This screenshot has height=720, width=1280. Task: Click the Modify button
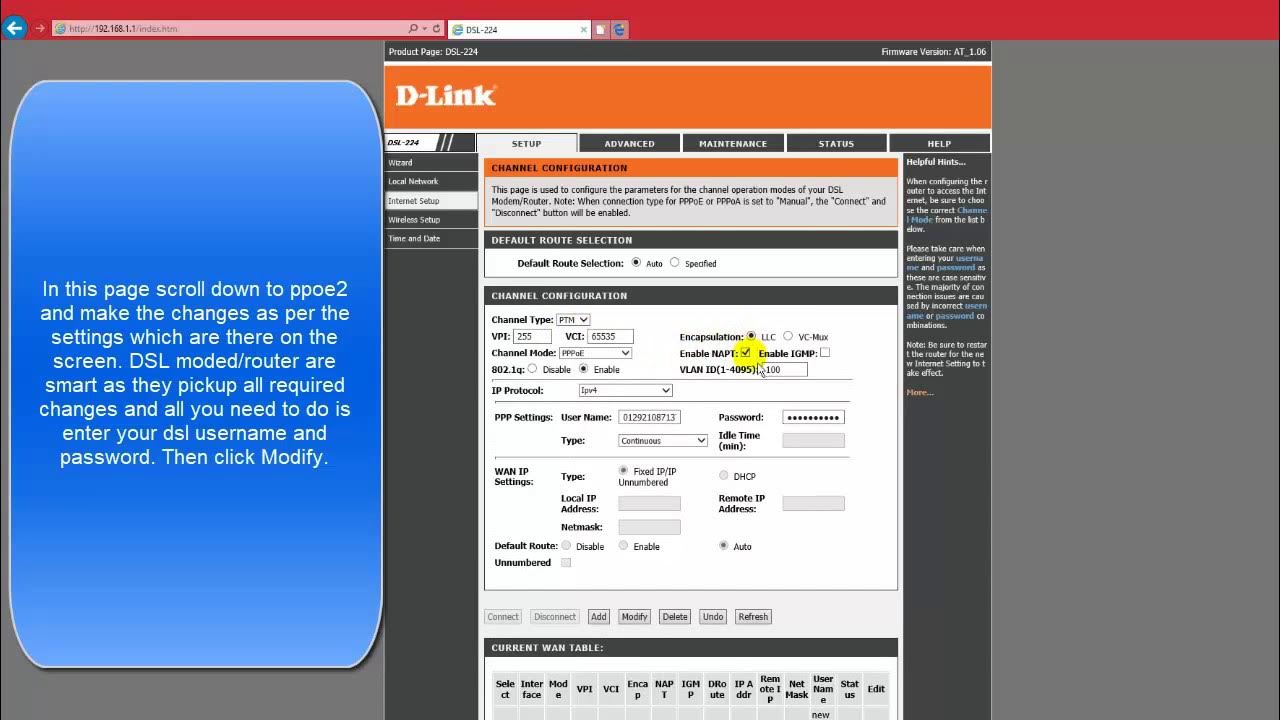pos(634,617)
